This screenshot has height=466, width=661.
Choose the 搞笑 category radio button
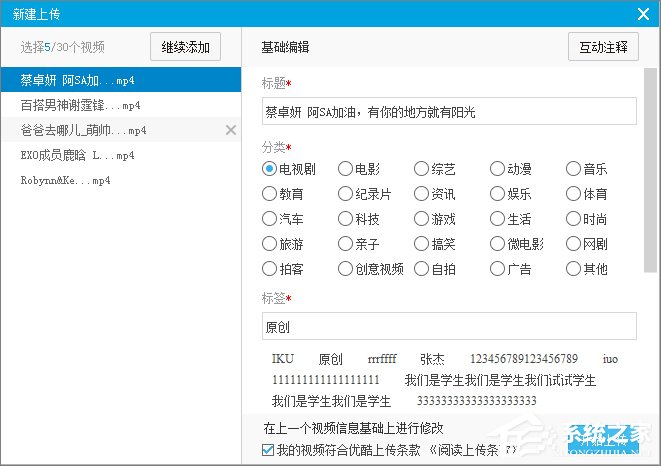pyautogui.click(x=421, y=244)
